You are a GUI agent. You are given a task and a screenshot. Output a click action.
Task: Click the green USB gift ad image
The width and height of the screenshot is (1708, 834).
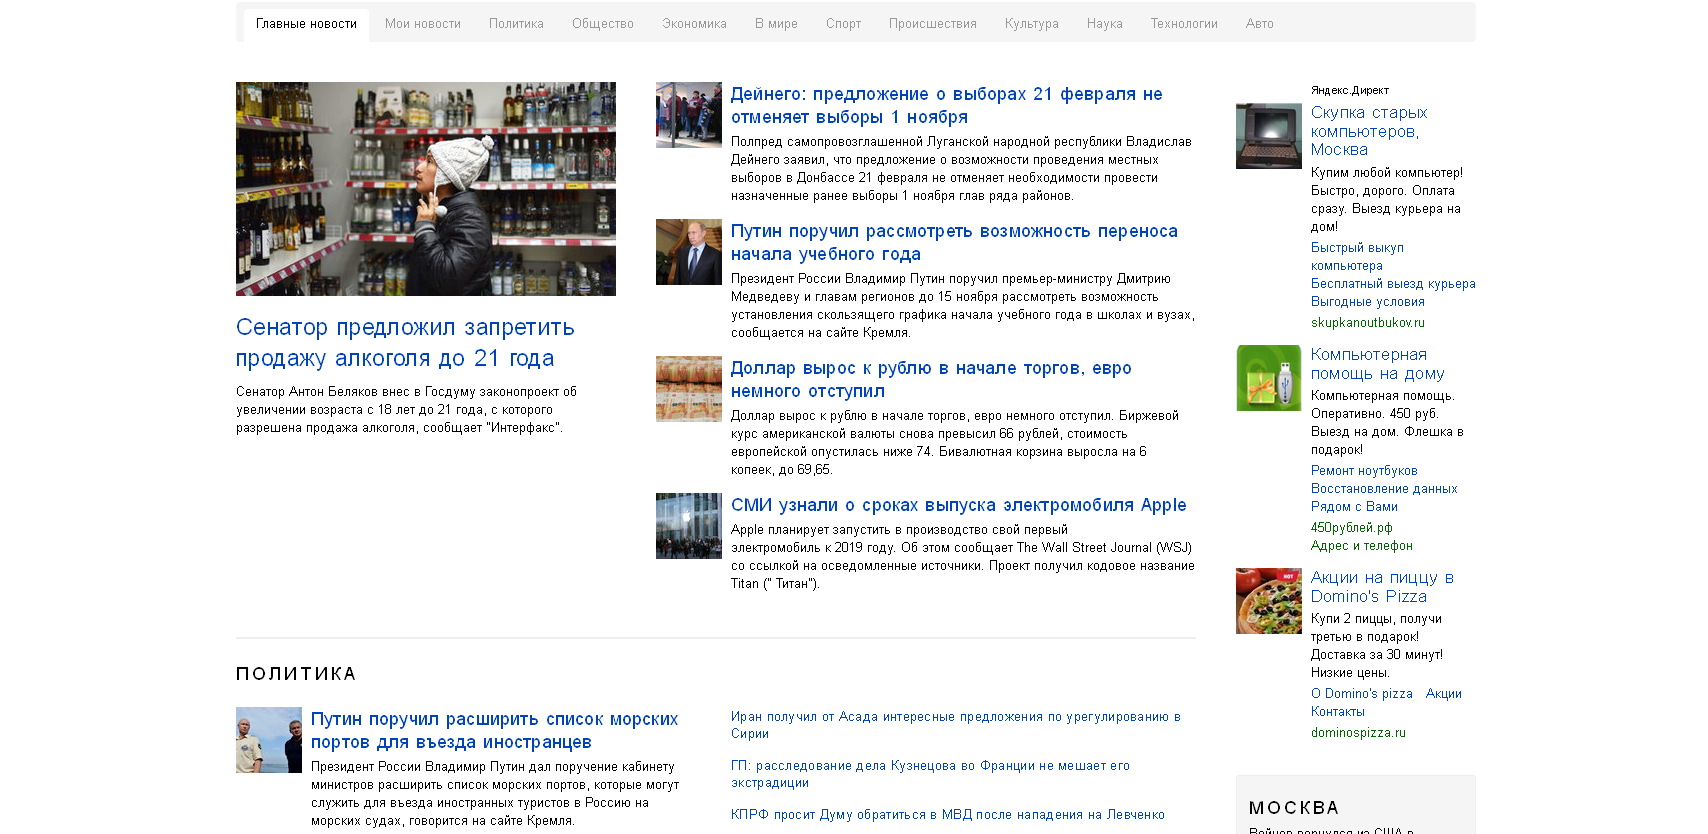pos(1269,378)
